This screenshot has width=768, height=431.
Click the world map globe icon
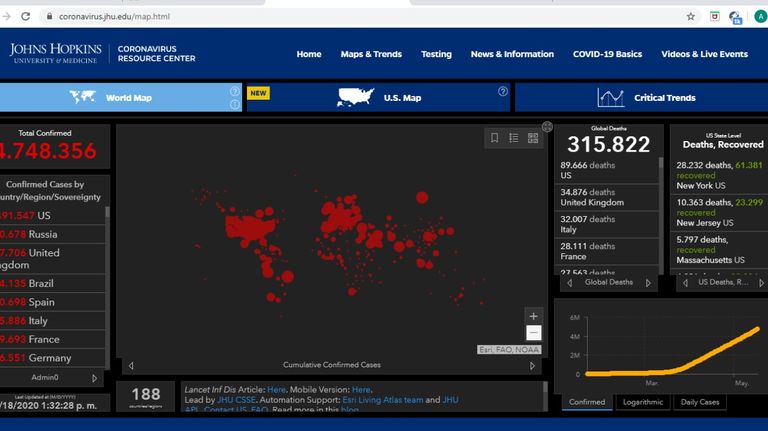tap(82, 96)
